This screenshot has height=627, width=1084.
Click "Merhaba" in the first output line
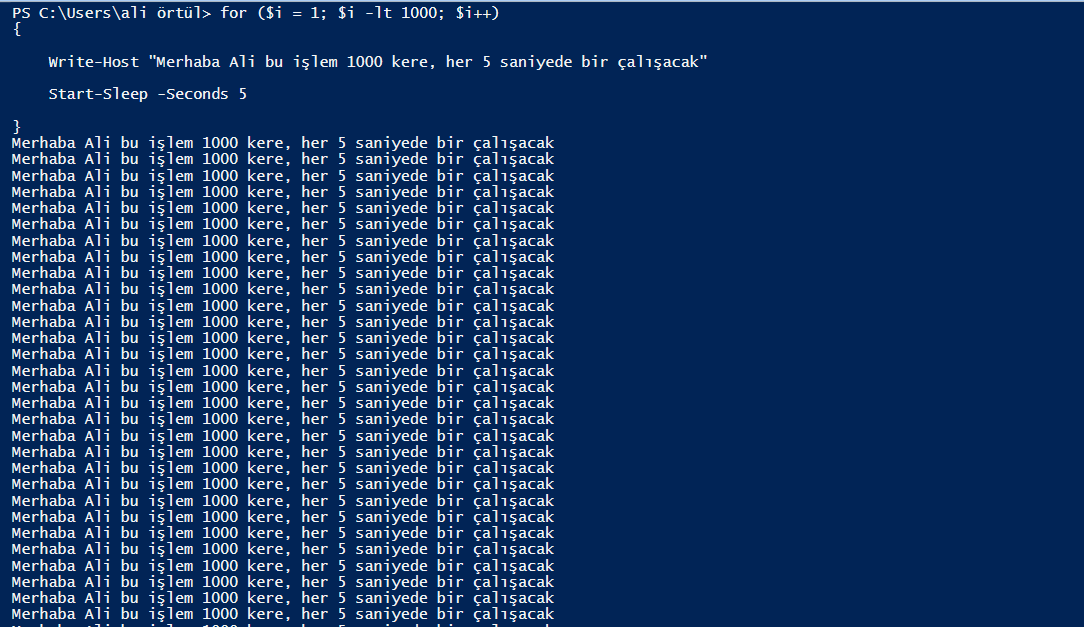(43, 143)
